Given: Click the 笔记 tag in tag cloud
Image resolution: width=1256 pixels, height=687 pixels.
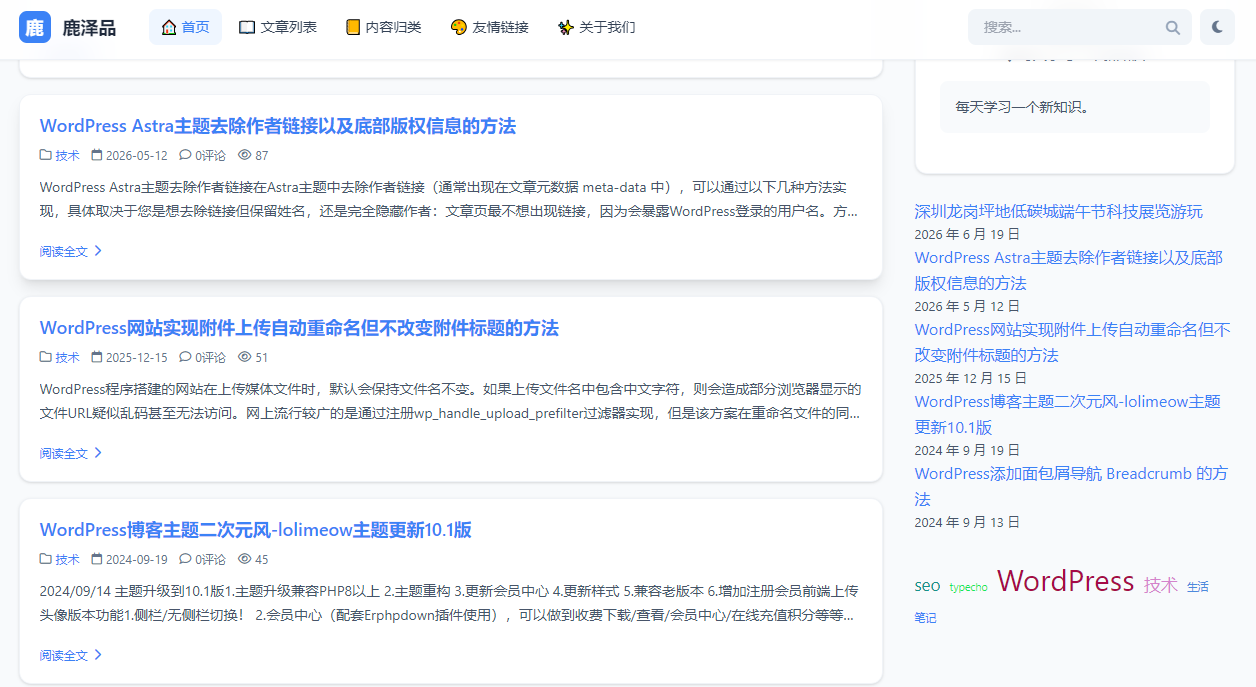Looking at the screenshot, I should tap(926, 618).
